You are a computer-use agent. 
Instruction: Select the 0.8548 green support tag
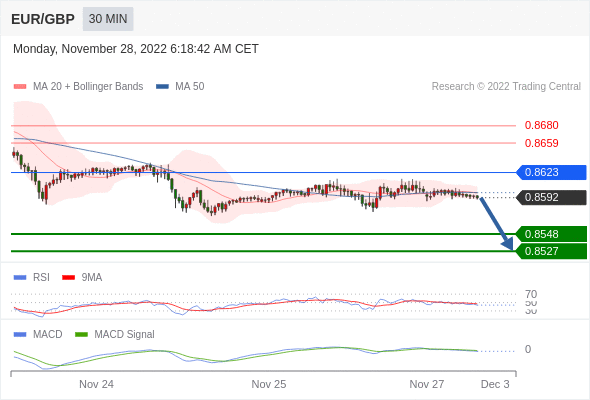[x=551, y=234]
